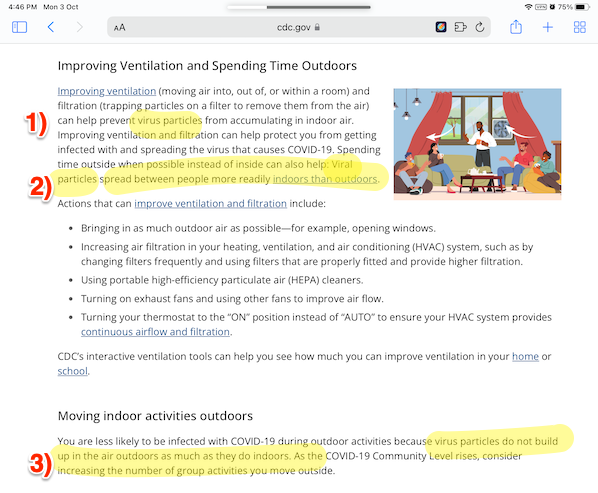Tap the battery indicator in status bar
The image size is (598, 493).
582,7
